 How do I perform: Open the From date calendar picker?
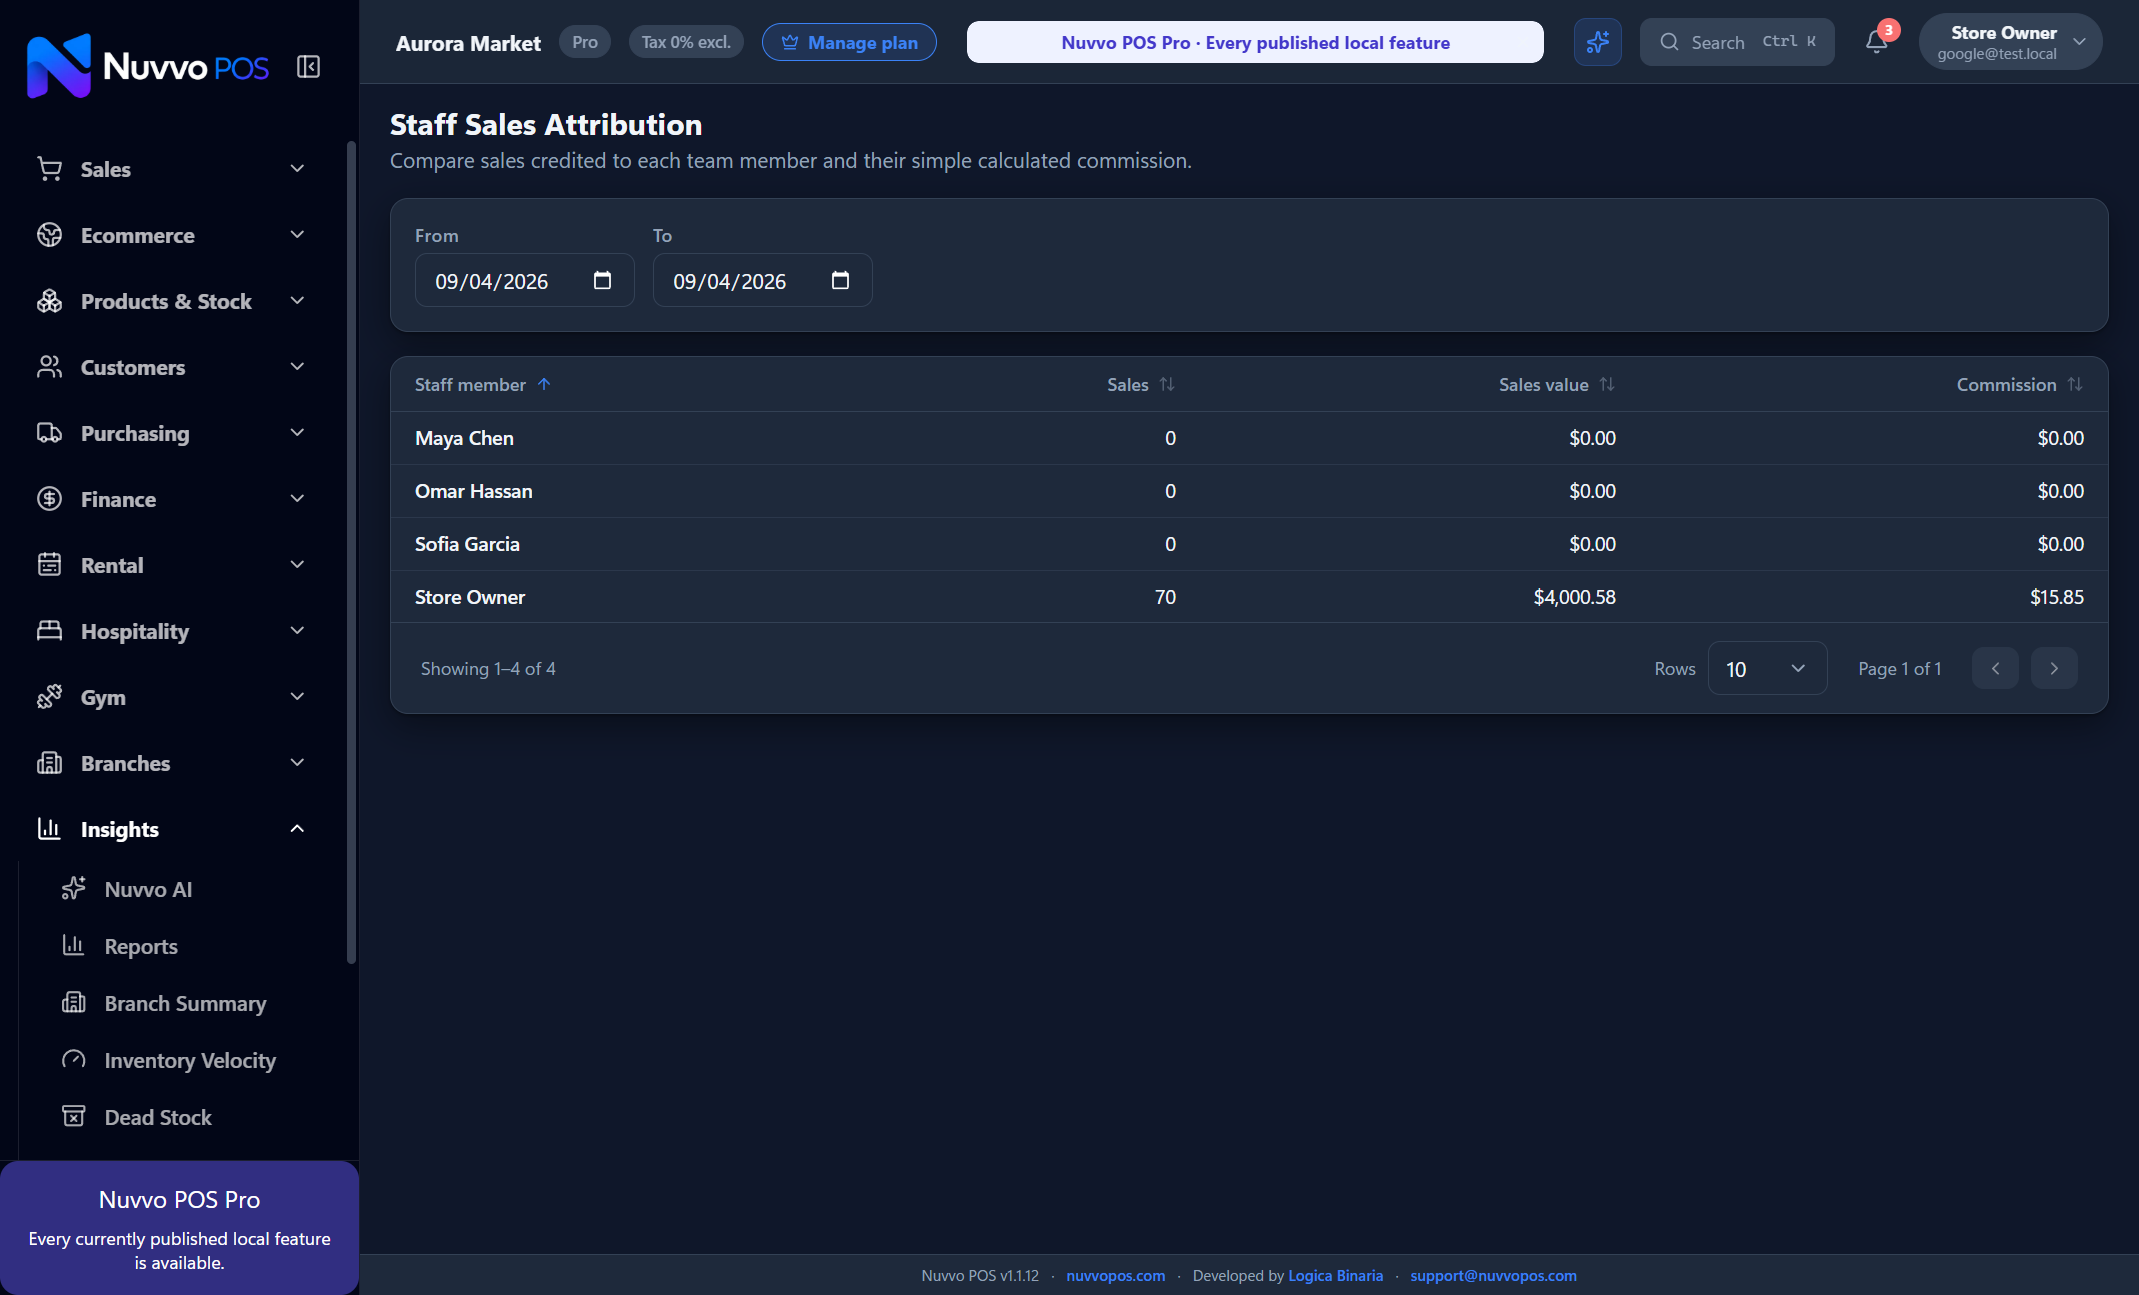[x=602, y=280]
